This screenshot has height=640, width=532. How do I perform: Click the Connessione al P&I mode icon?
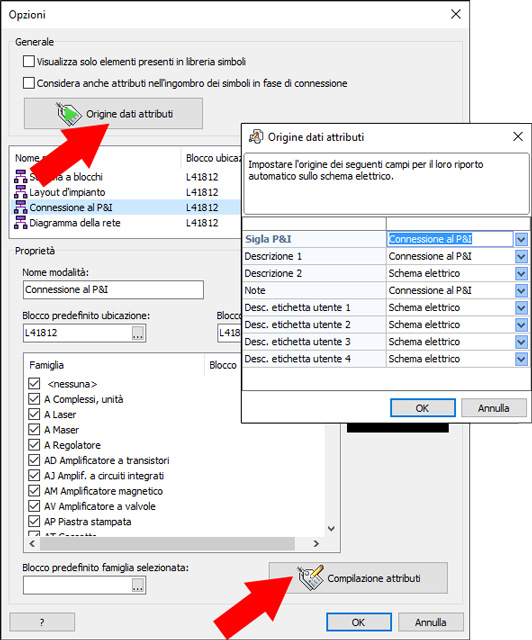tap(20, 207)
